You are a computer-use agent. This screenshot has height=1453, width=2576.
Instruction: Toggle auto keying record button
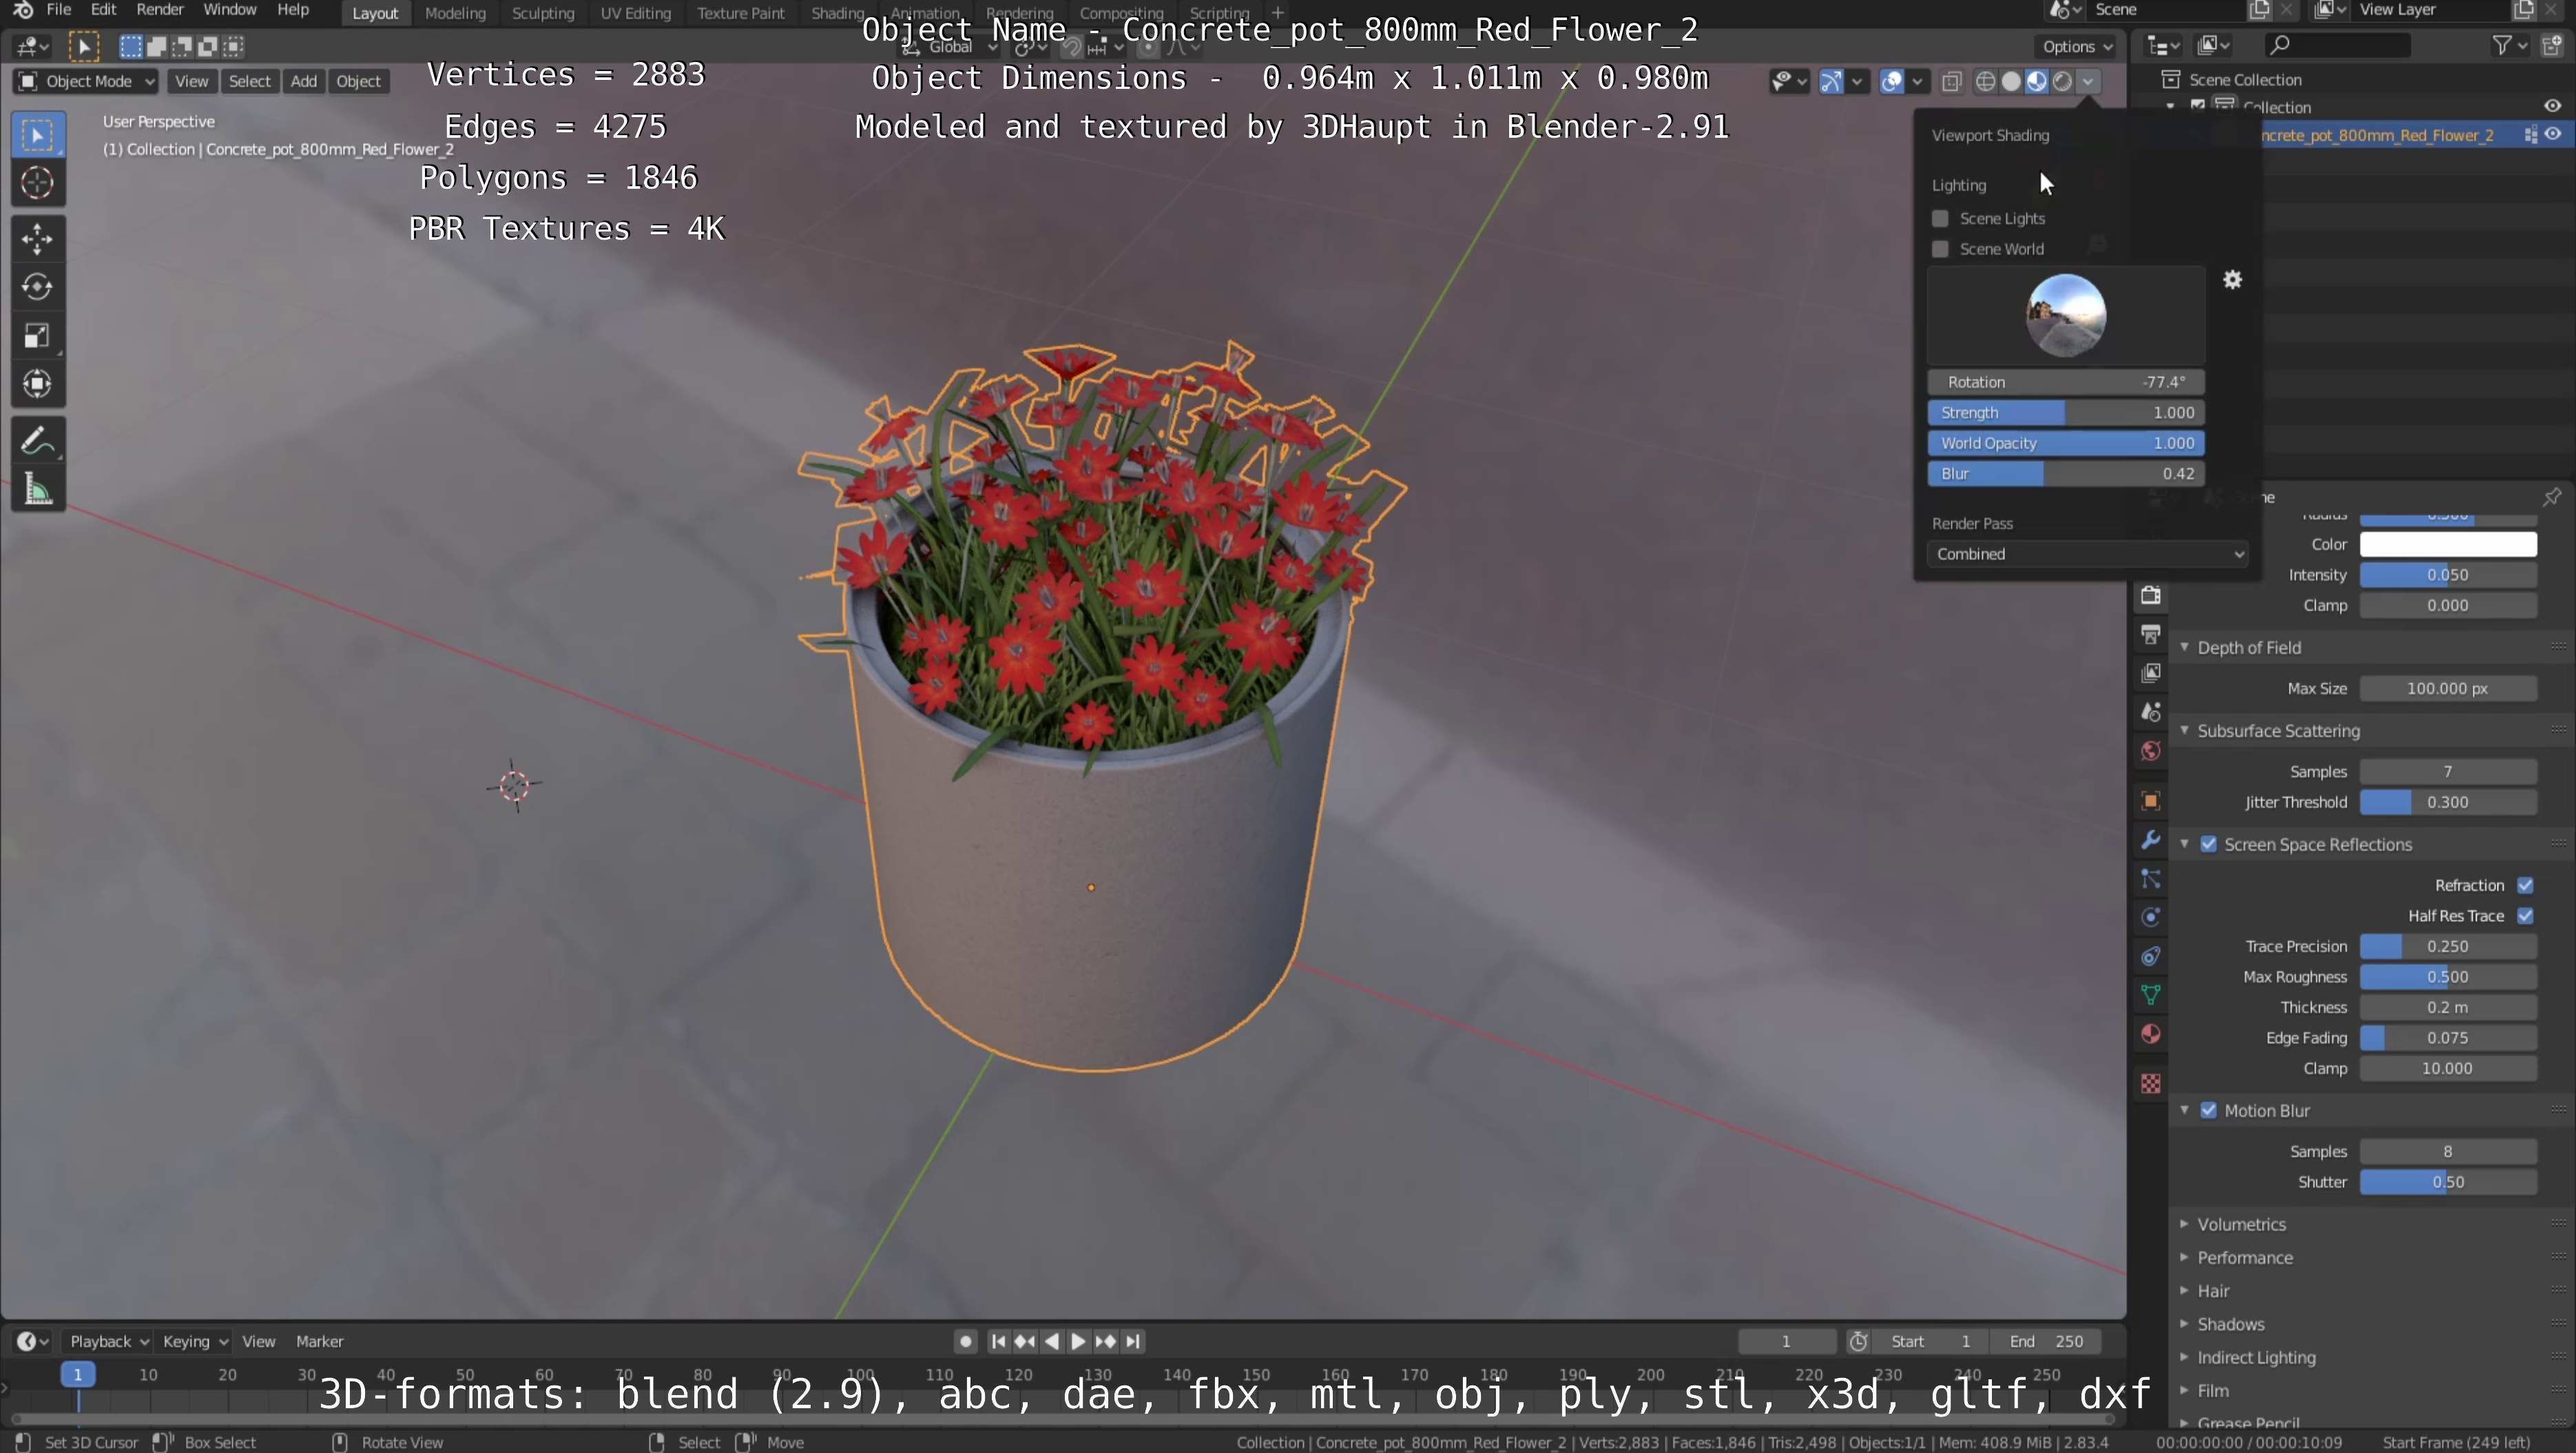coord(965,1342)
